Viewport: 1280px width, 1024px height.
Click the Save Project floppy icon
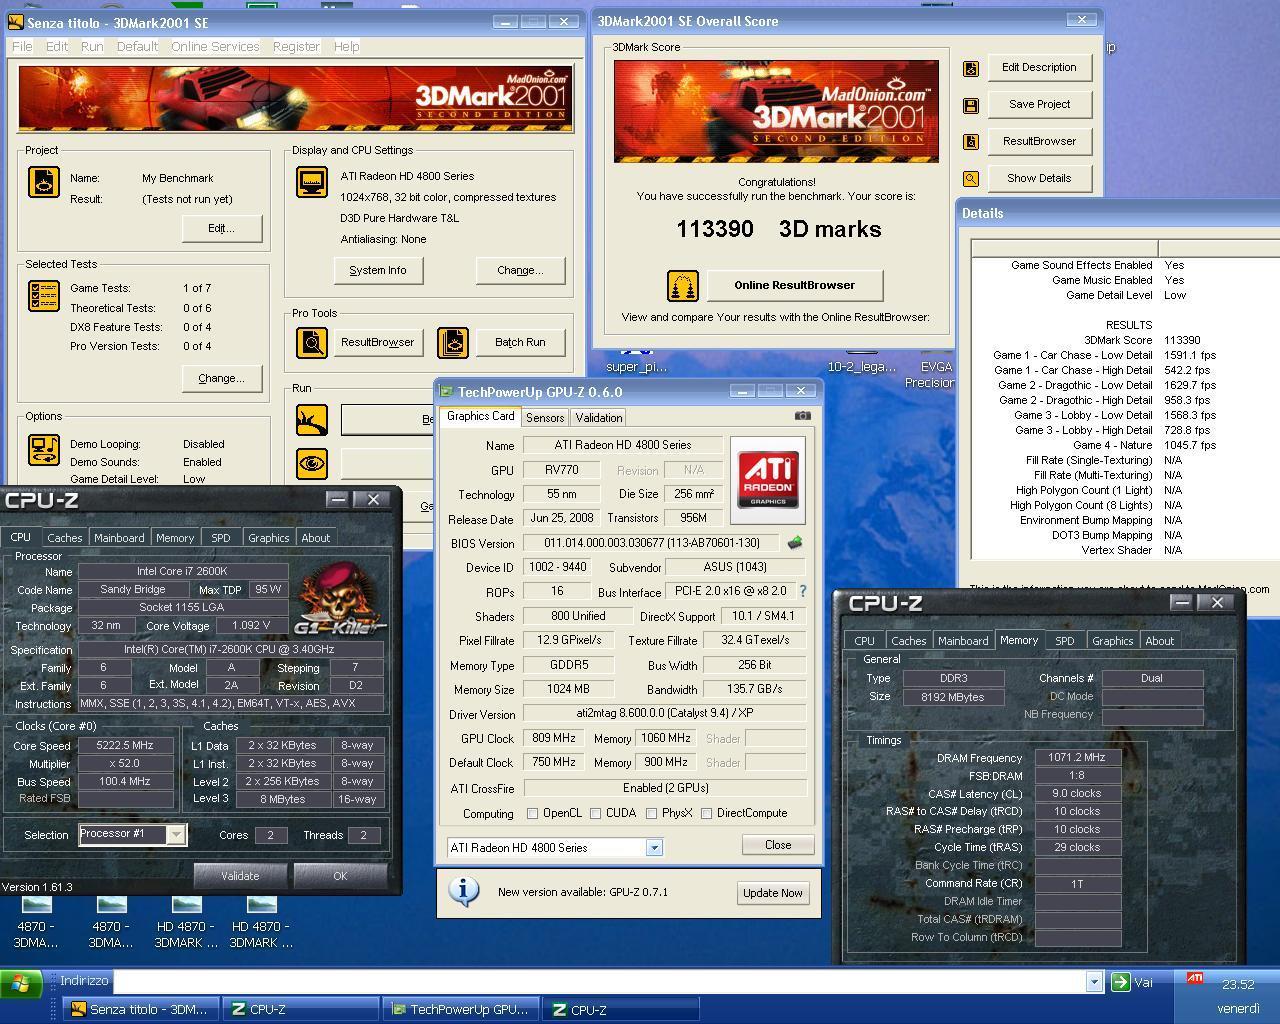pos(971,105)
